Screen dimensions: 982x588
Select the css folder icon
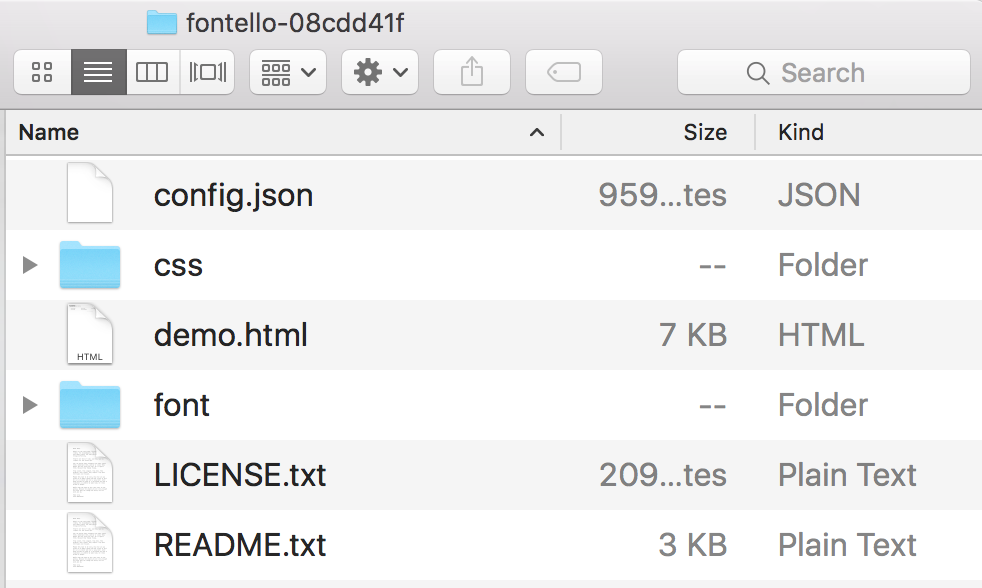click(89, 265)
